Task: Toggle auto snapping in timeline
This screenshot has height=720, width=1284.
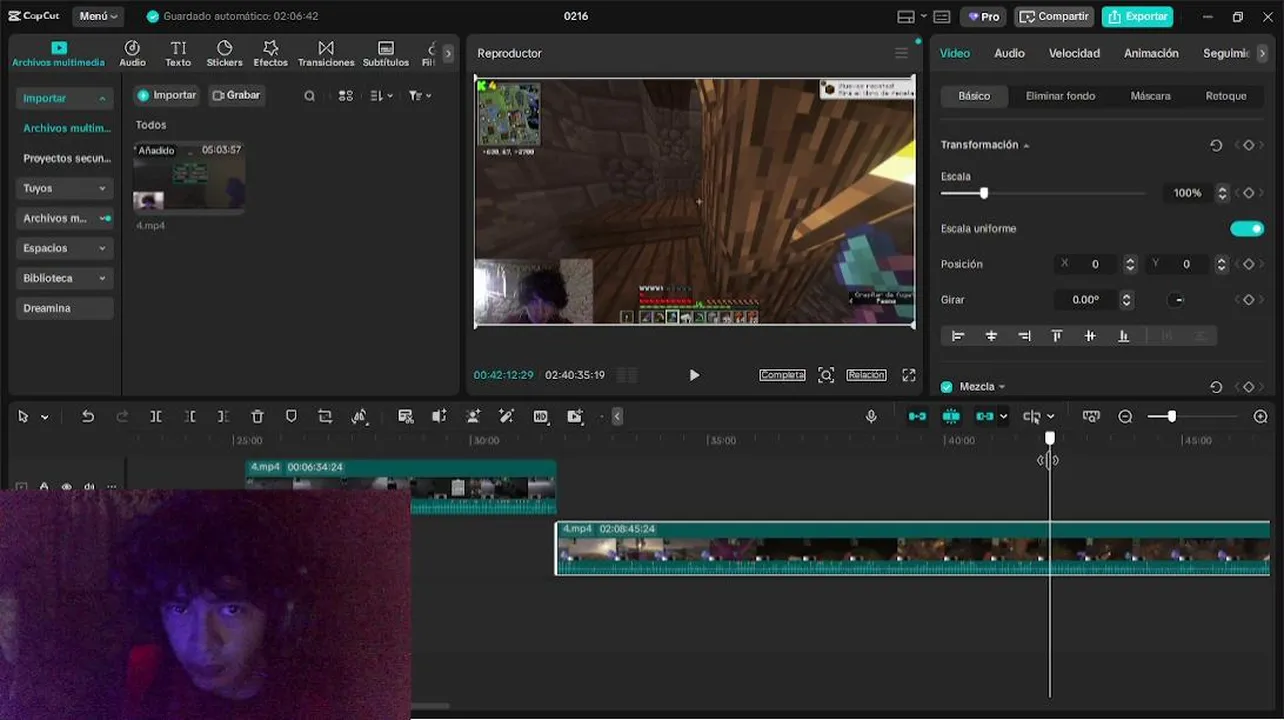Action: tap(951, 416)
